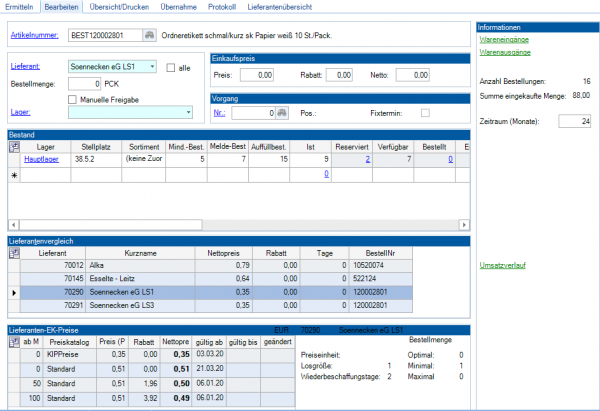Open the Lieferant dropdown
This screenshot has height=411, width=600.
point(151,67)
